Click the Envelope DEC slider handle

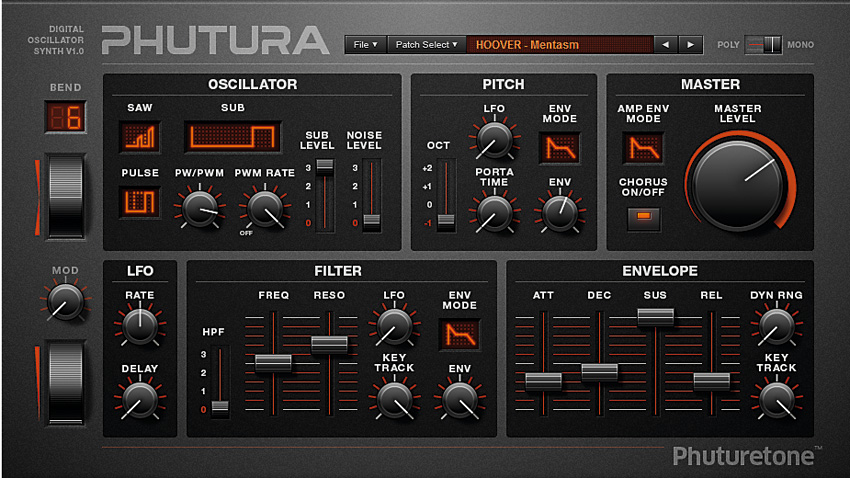pos(600,372)
